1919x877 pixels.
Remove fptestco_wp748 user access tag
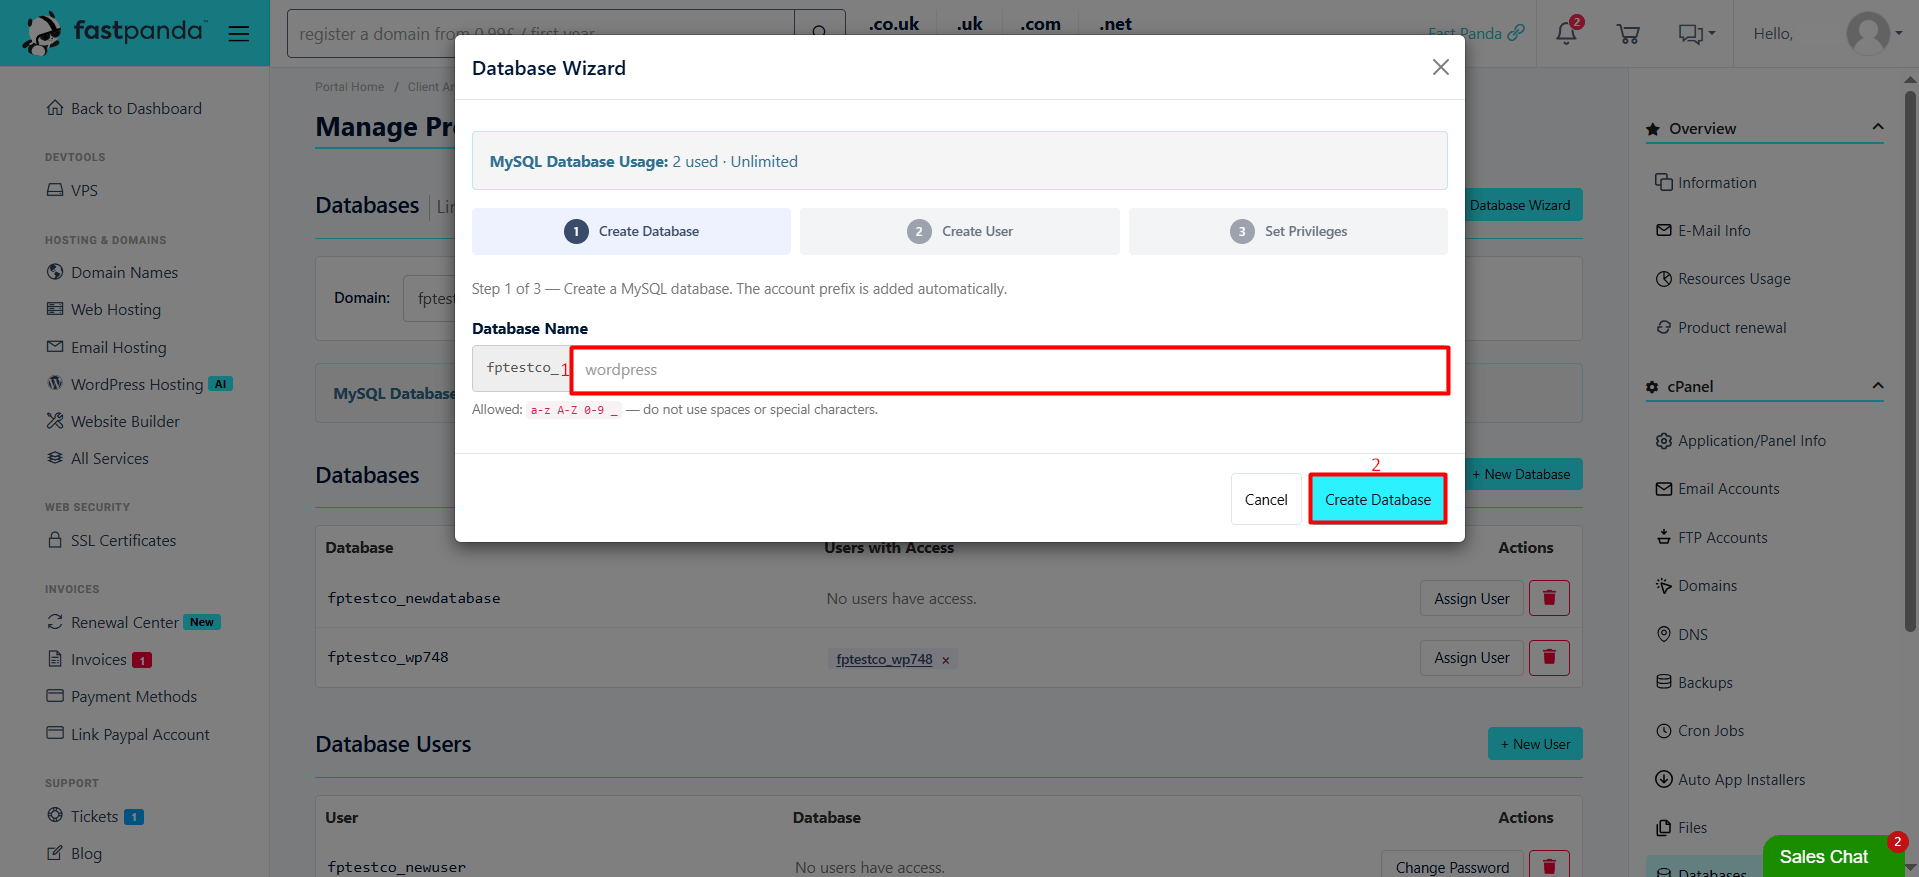tap(945, 660)
